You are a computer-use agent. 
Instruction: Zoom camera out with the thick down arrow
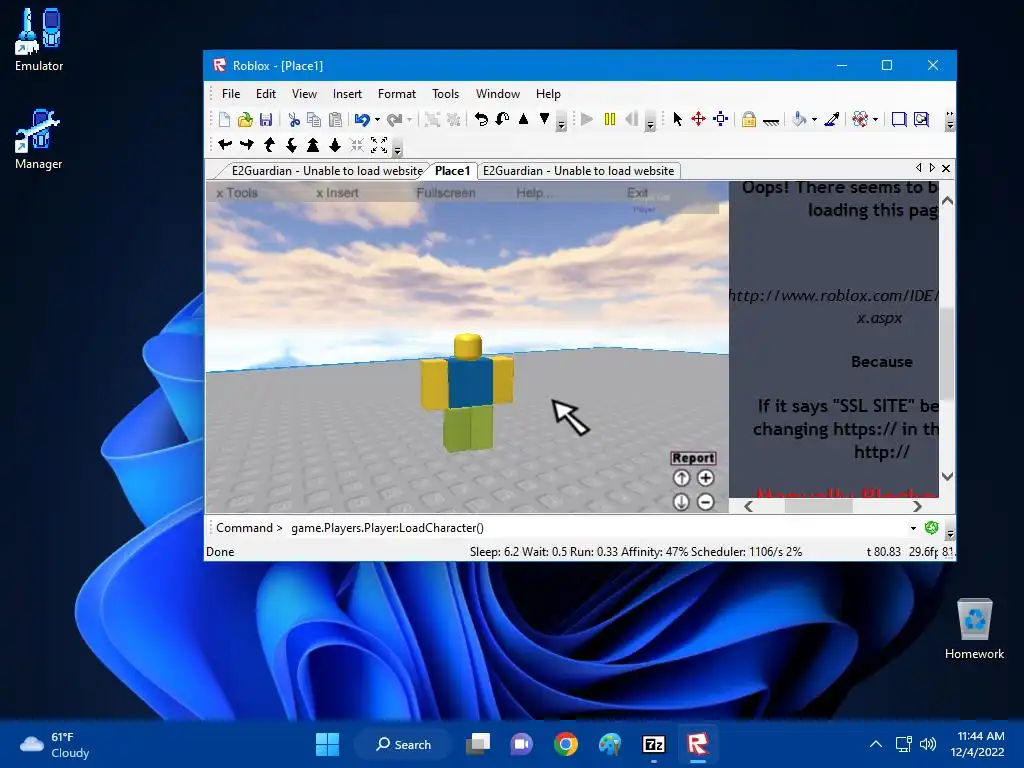335,144
